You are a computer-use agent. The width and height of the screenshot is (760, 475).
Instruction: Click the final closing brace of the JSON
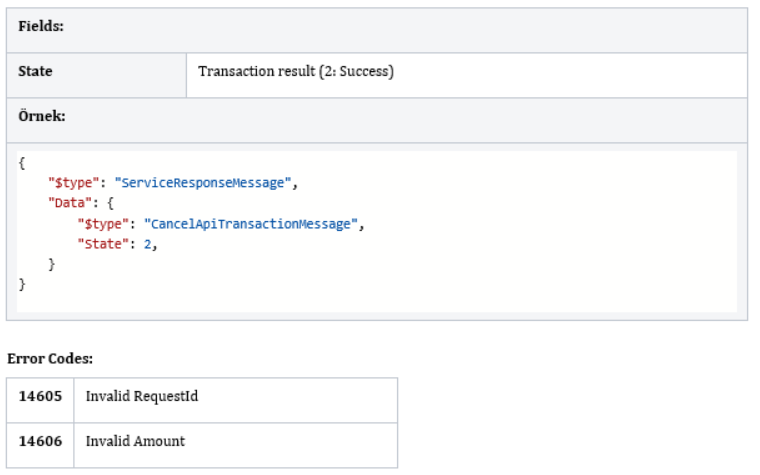click(21, 285)
